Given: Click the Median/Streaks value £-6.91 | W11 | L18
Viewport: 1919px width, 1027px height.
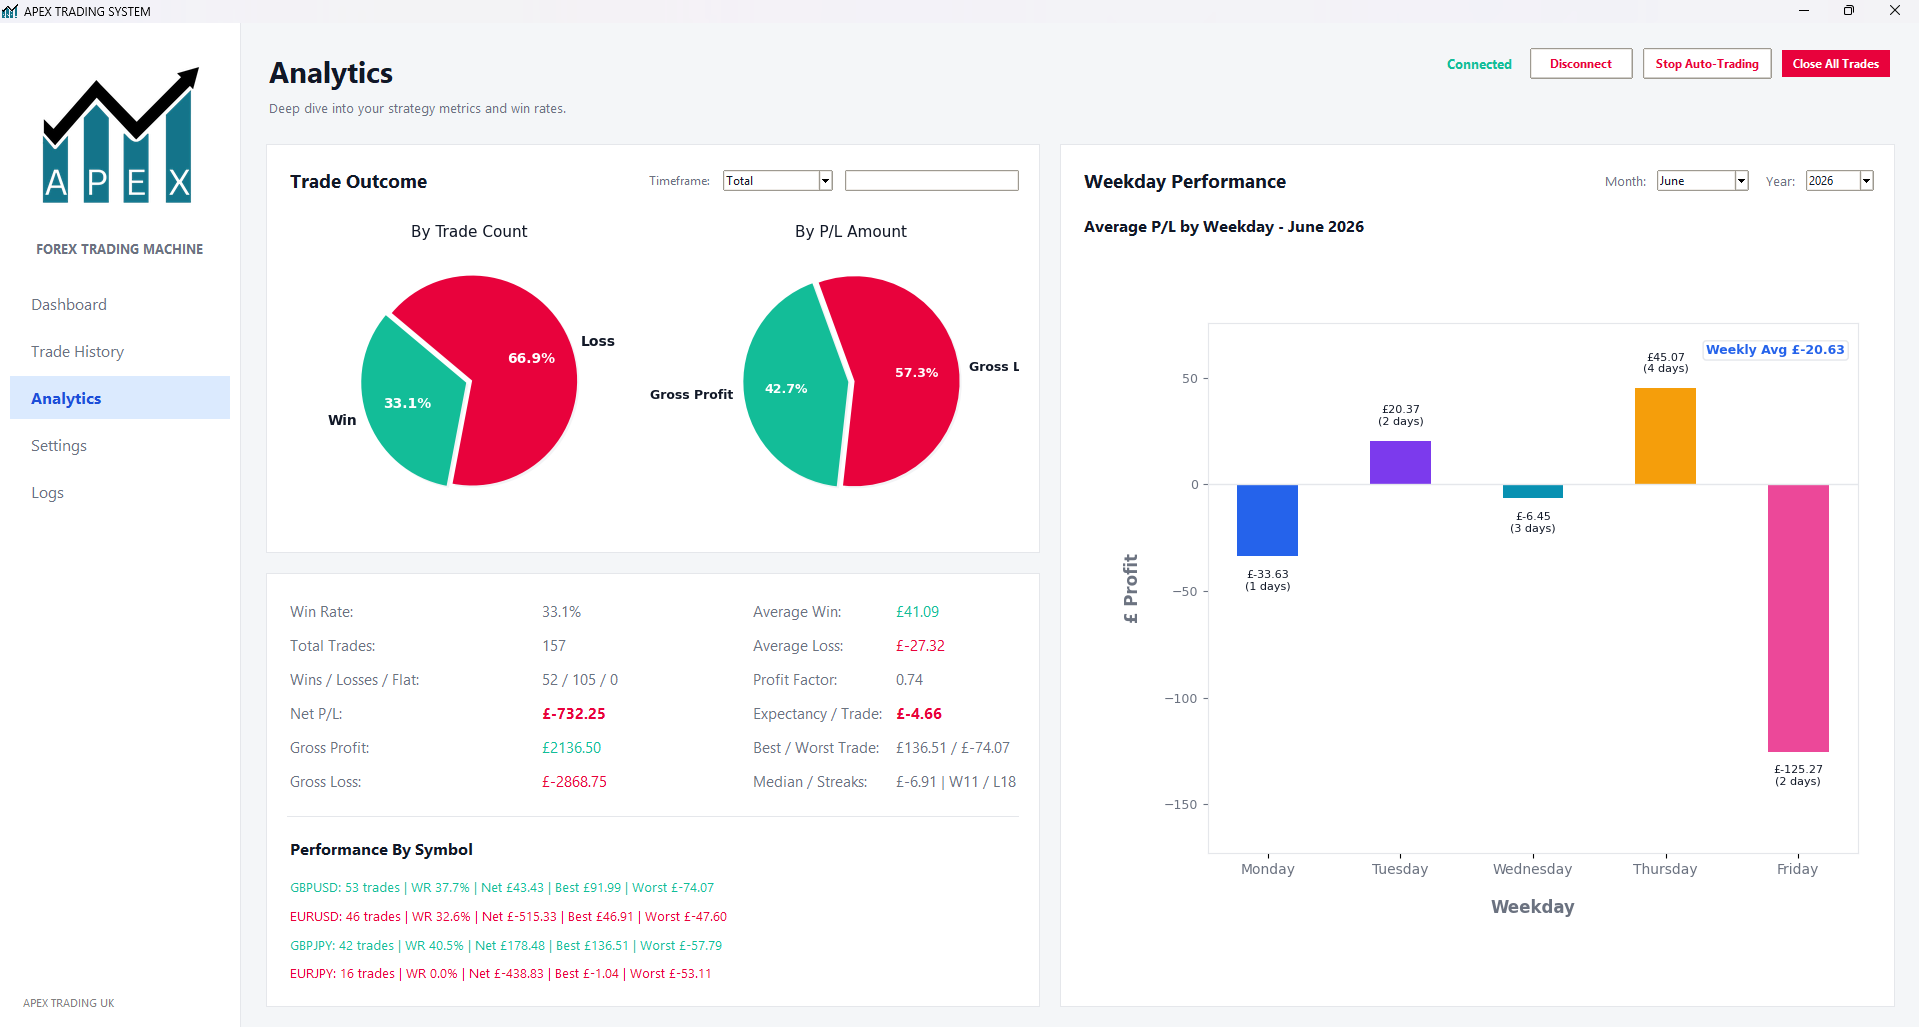Looking at the screenshot, I should (x=956, y=781).
